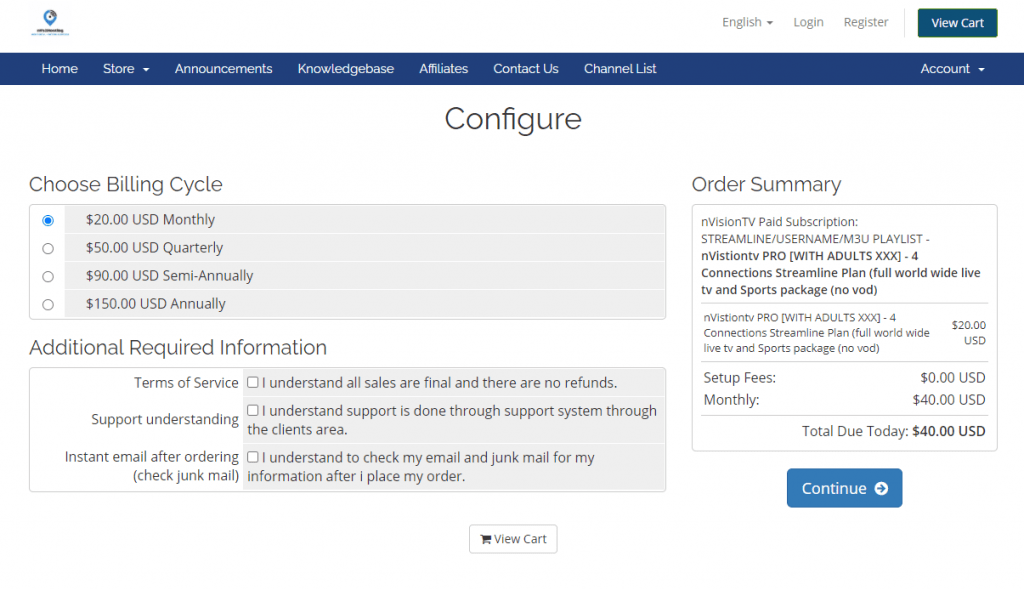Screen dimensions: 1024x590
Task: Click the arrow icon in the Continue button
Action: tap(881, 488)
